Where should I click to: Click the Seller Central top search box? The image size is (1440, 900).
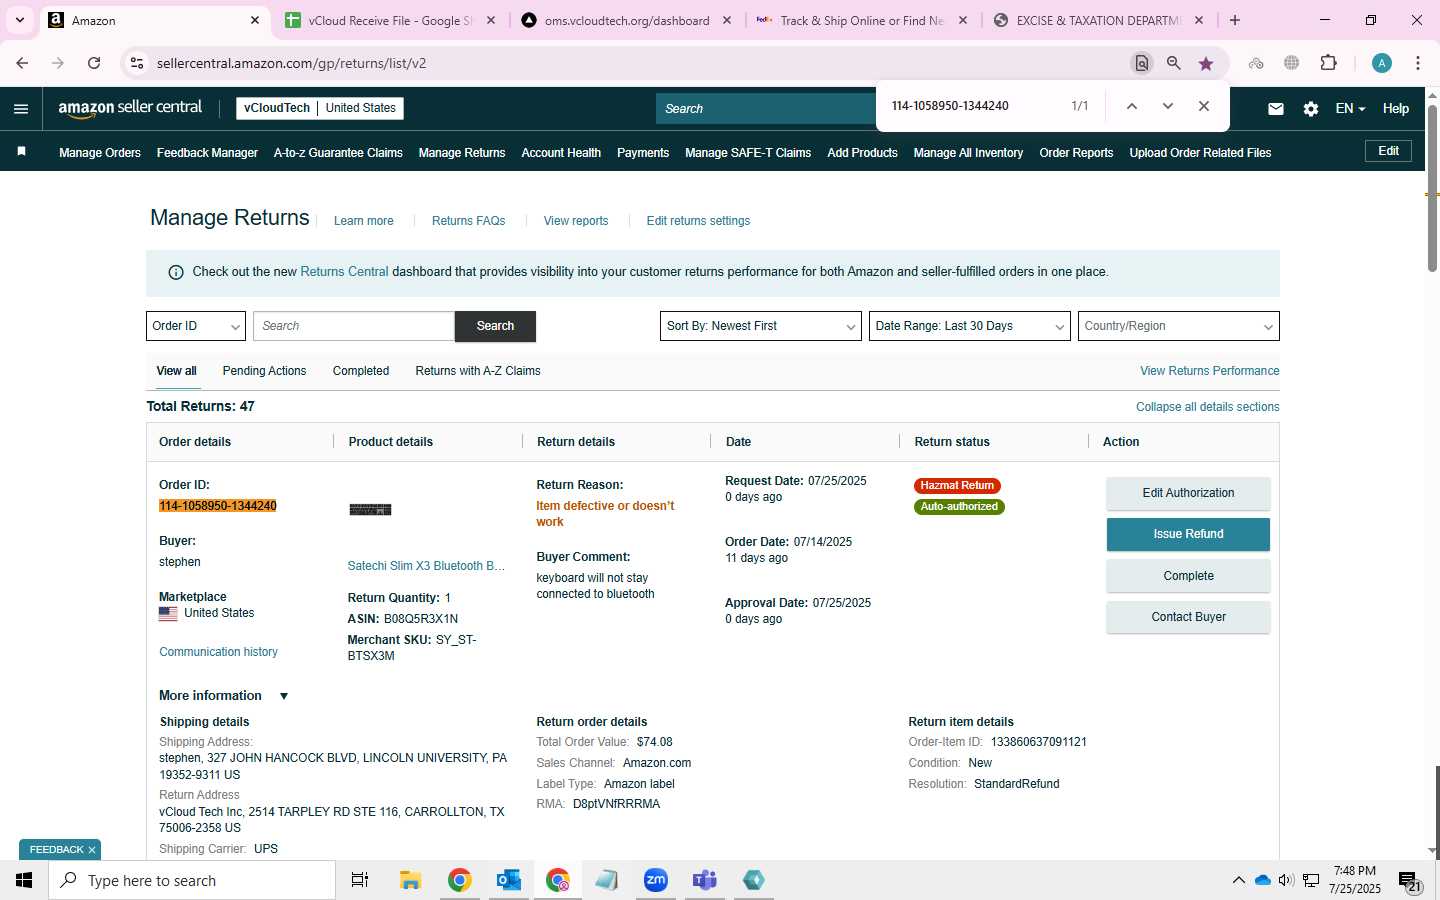coord(766,109)
